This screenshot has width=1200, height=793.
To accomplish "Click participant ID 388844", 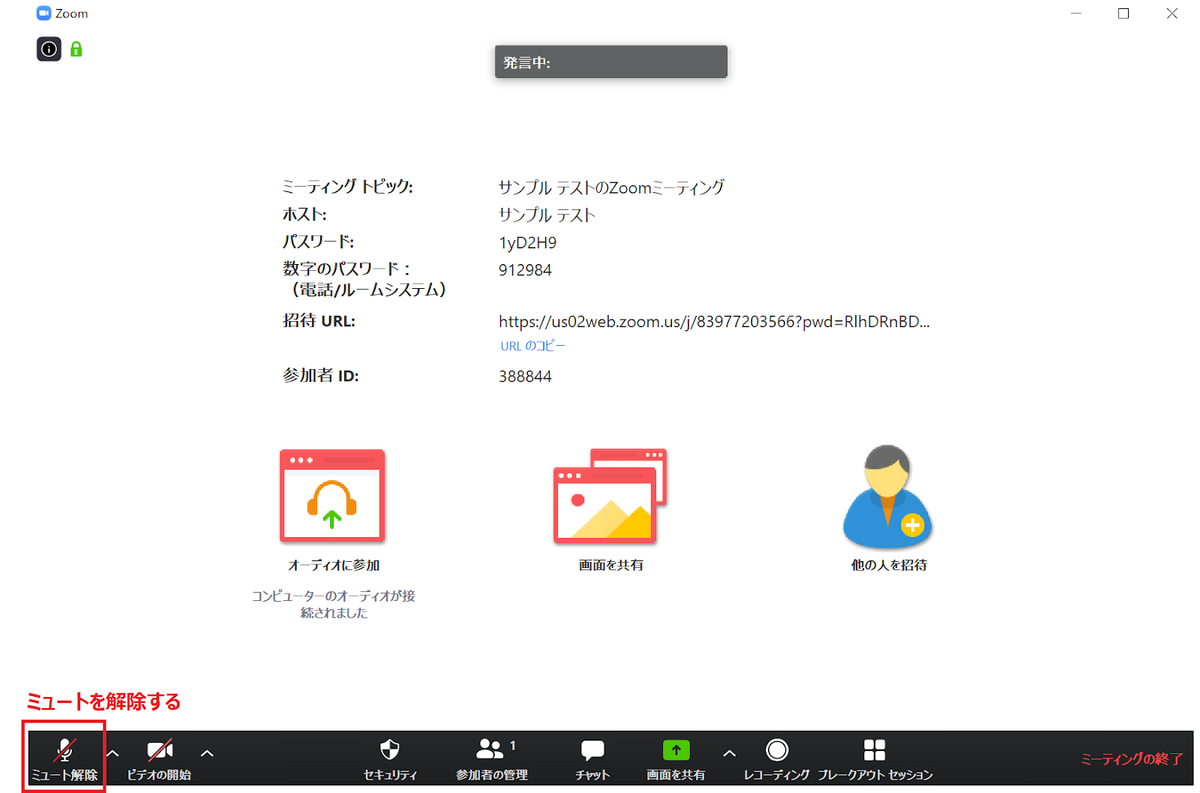I will pyautogui.click(x=525, y=377).
